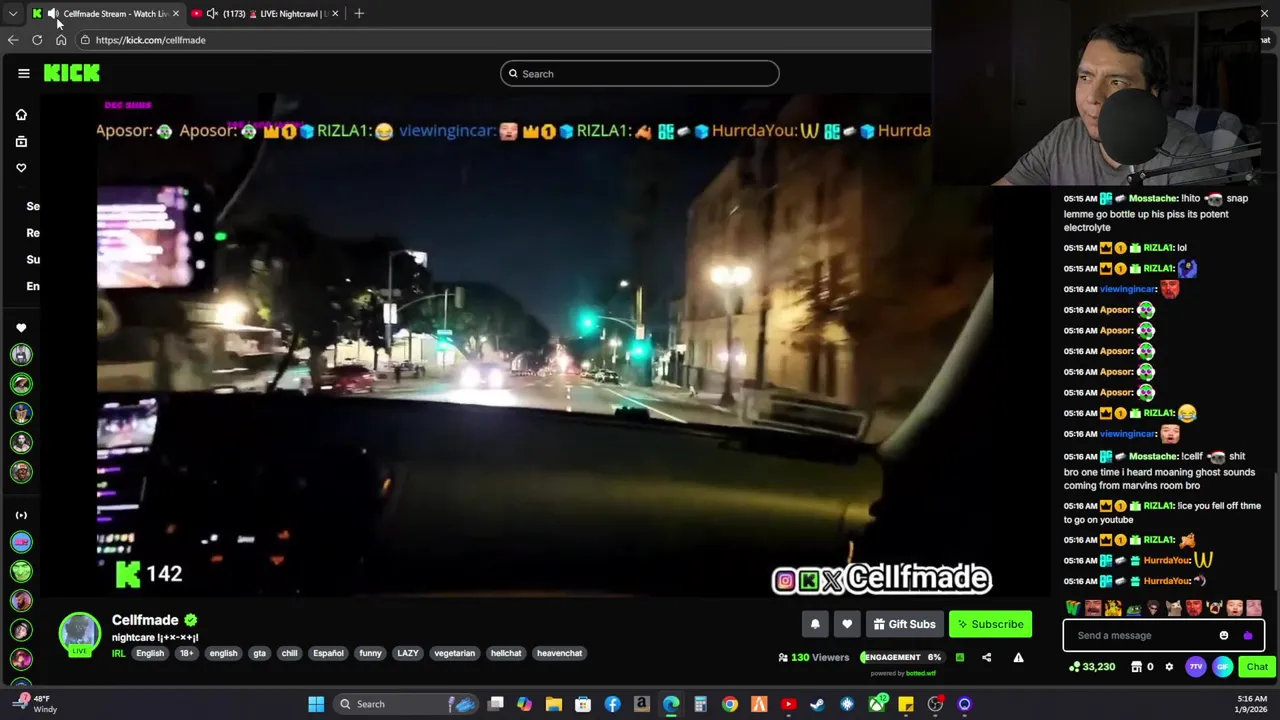Click the Windows taskbar Search box
The height and width of the screenshot is (720, 1280).
tap(408, 704)
